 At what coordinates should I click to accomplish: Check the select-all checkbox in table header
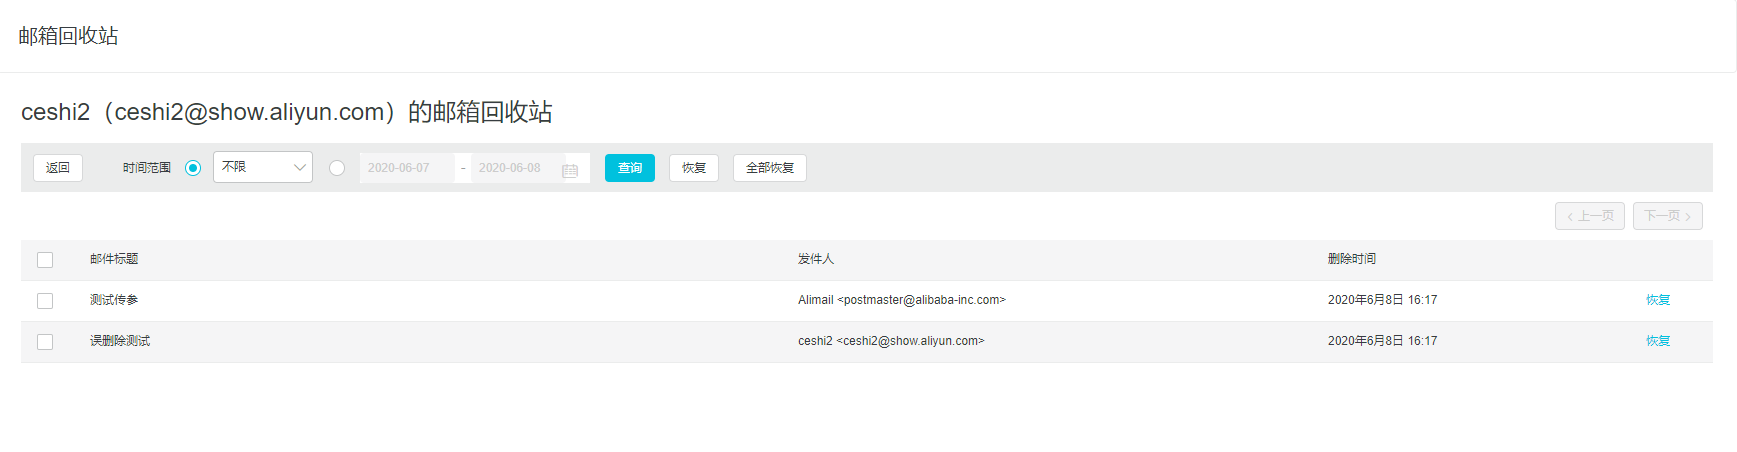click(45, 260)
